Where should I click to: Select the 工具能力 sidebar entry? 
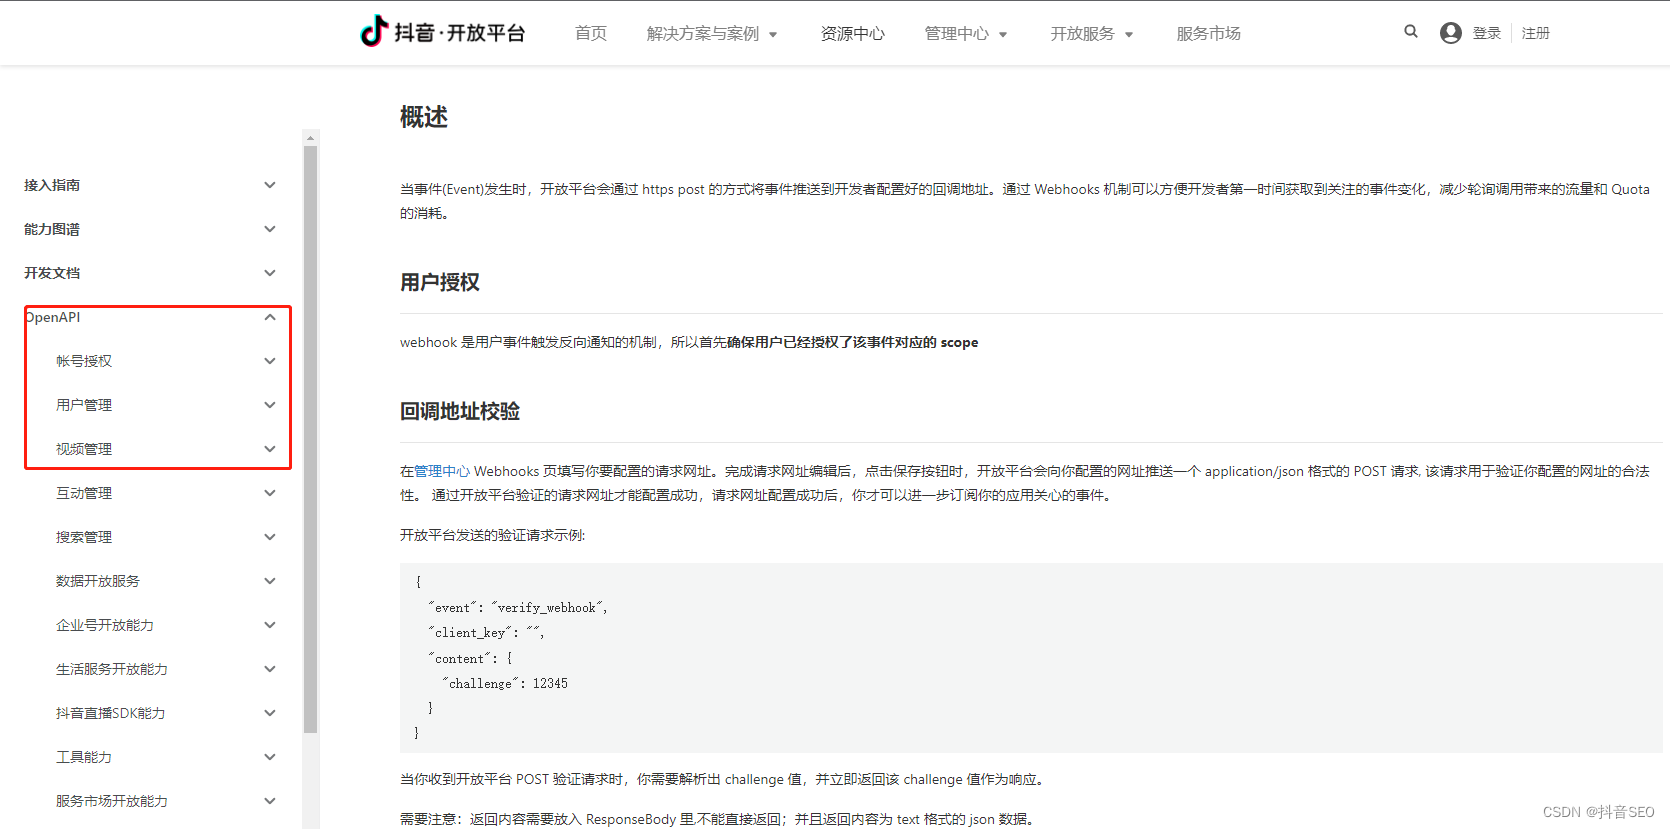tap(84, 757)
